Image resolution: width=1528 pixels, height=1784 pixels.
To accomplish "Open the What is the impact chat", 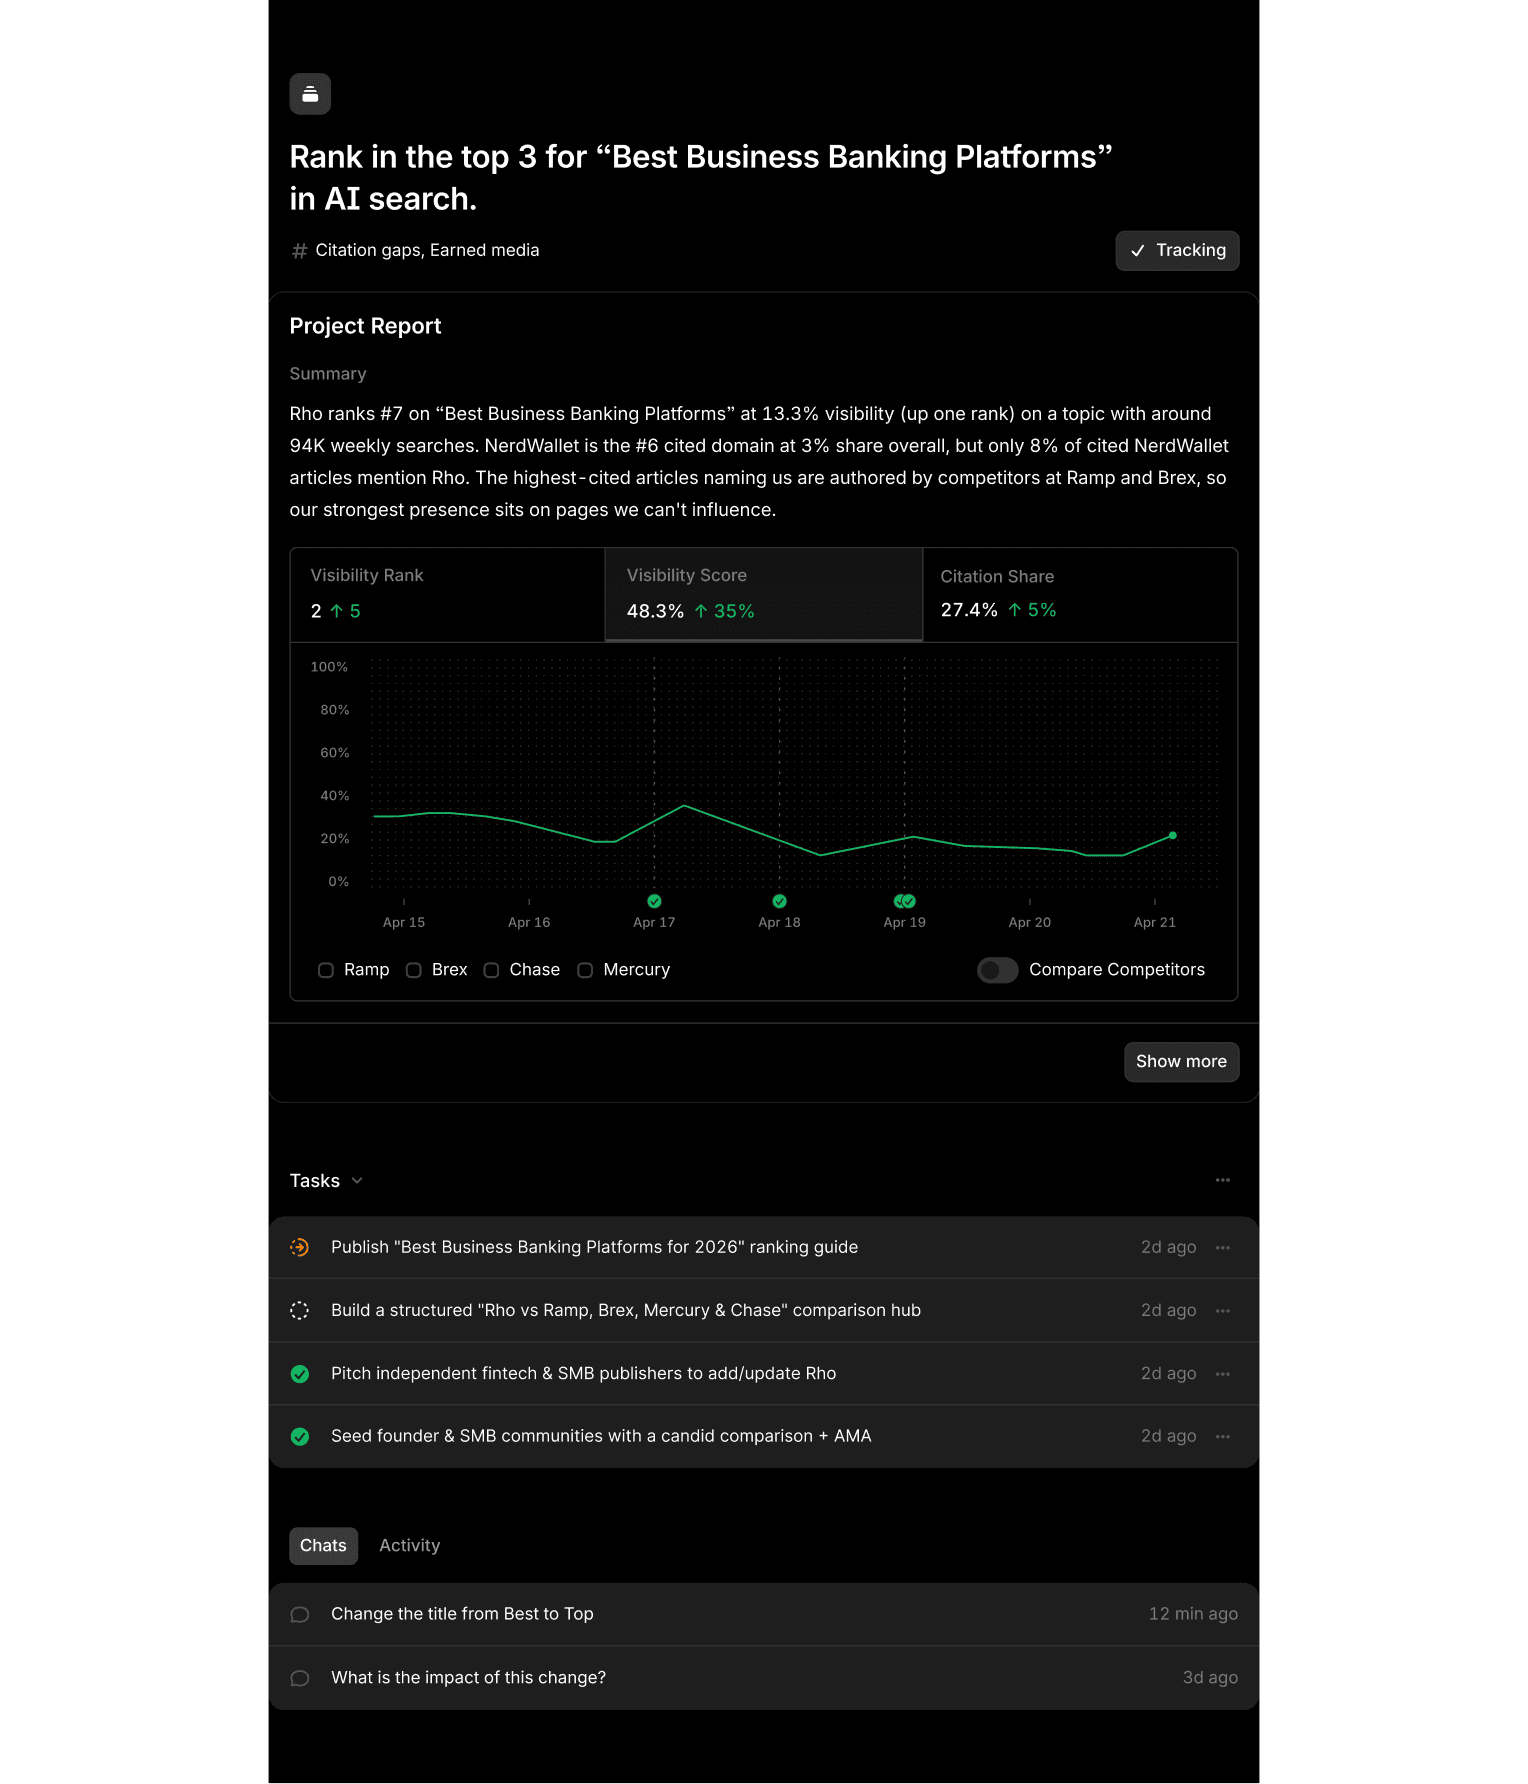I will click(x=764, y=1678).
